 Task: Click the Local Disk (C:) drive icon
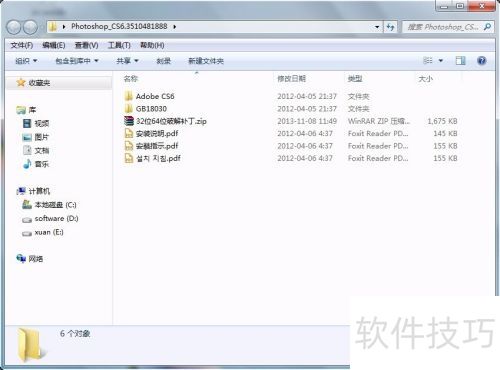(27, 204)
